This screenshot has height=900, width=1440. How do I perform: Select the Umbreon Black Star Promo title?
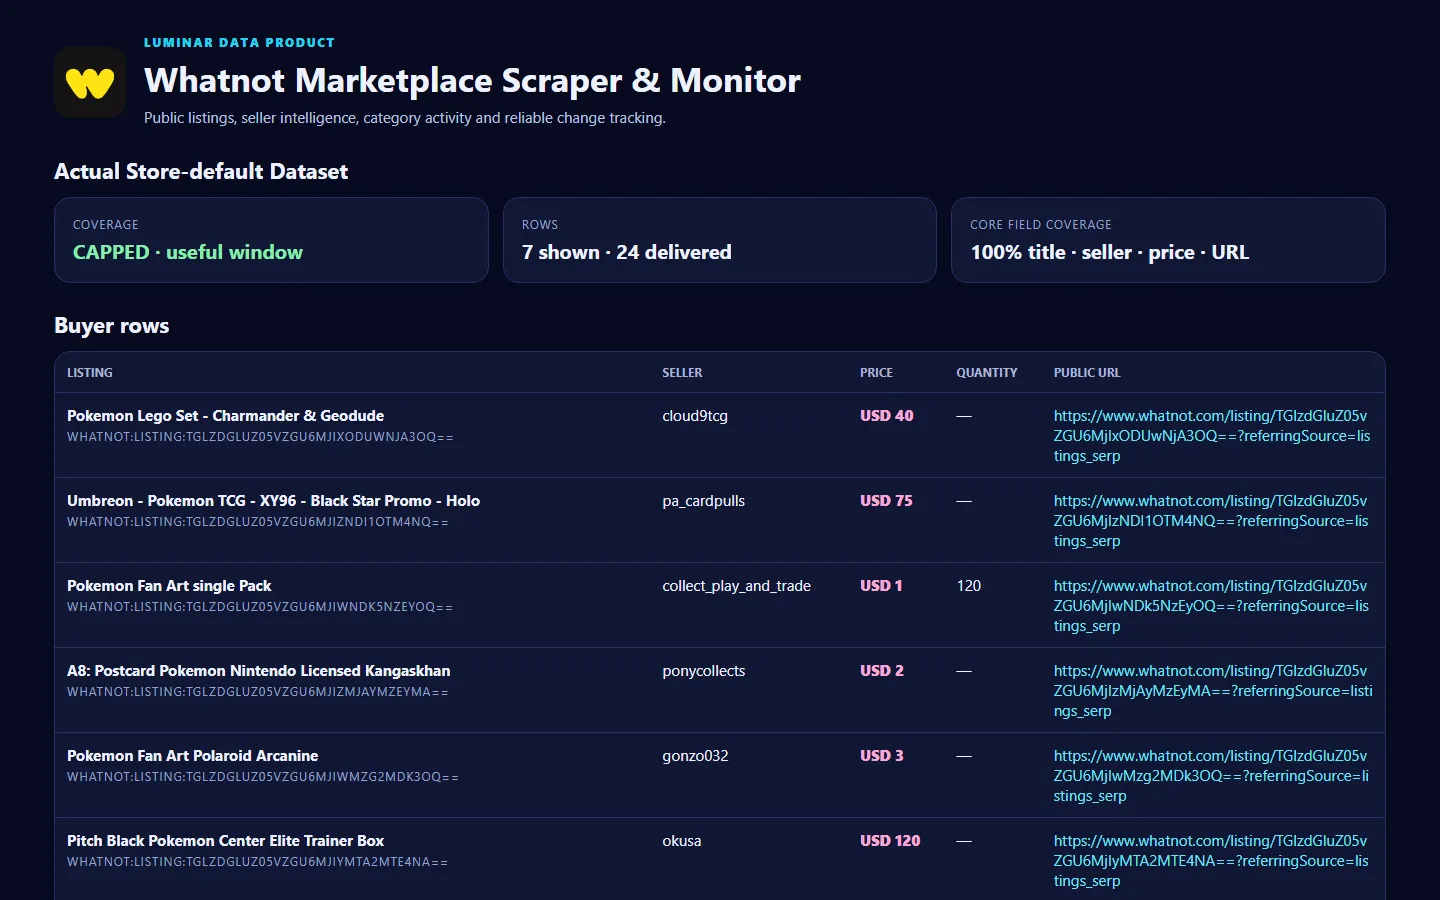(x=273, y=501)
